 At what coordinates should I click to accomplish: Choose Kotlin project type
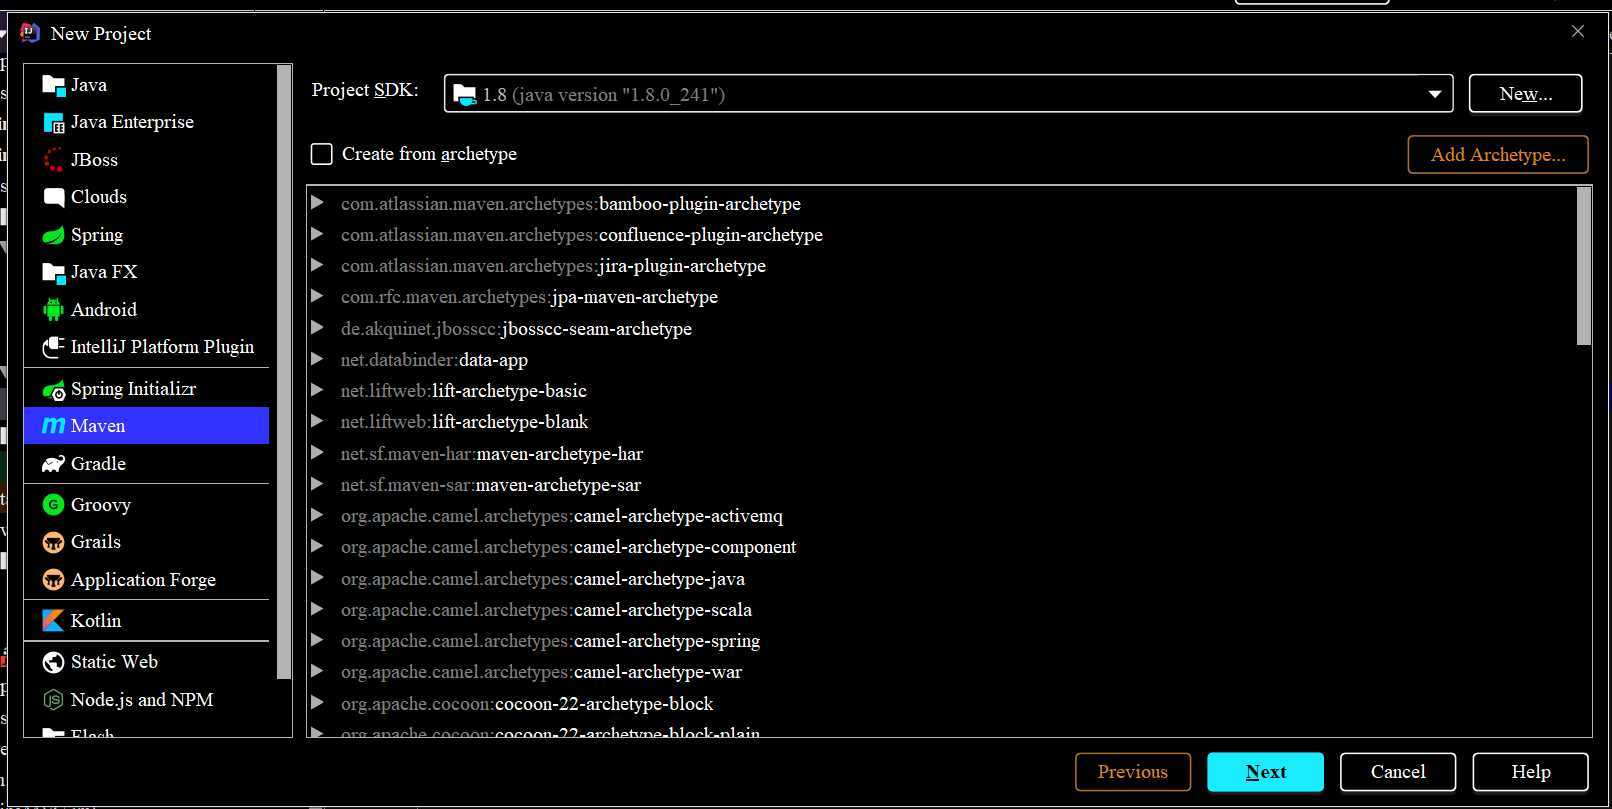click(x=146, y=621)
